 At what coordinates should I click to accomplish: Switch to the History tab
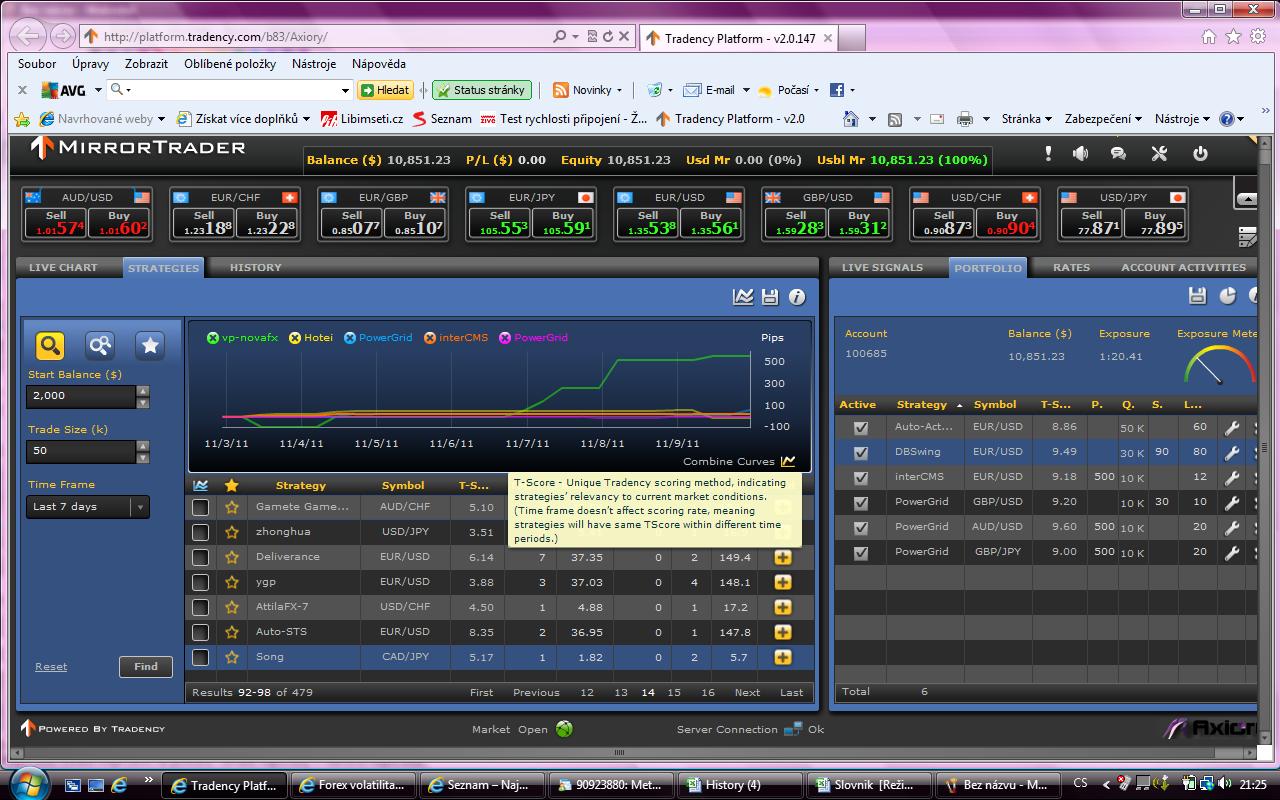click(255, 267)
